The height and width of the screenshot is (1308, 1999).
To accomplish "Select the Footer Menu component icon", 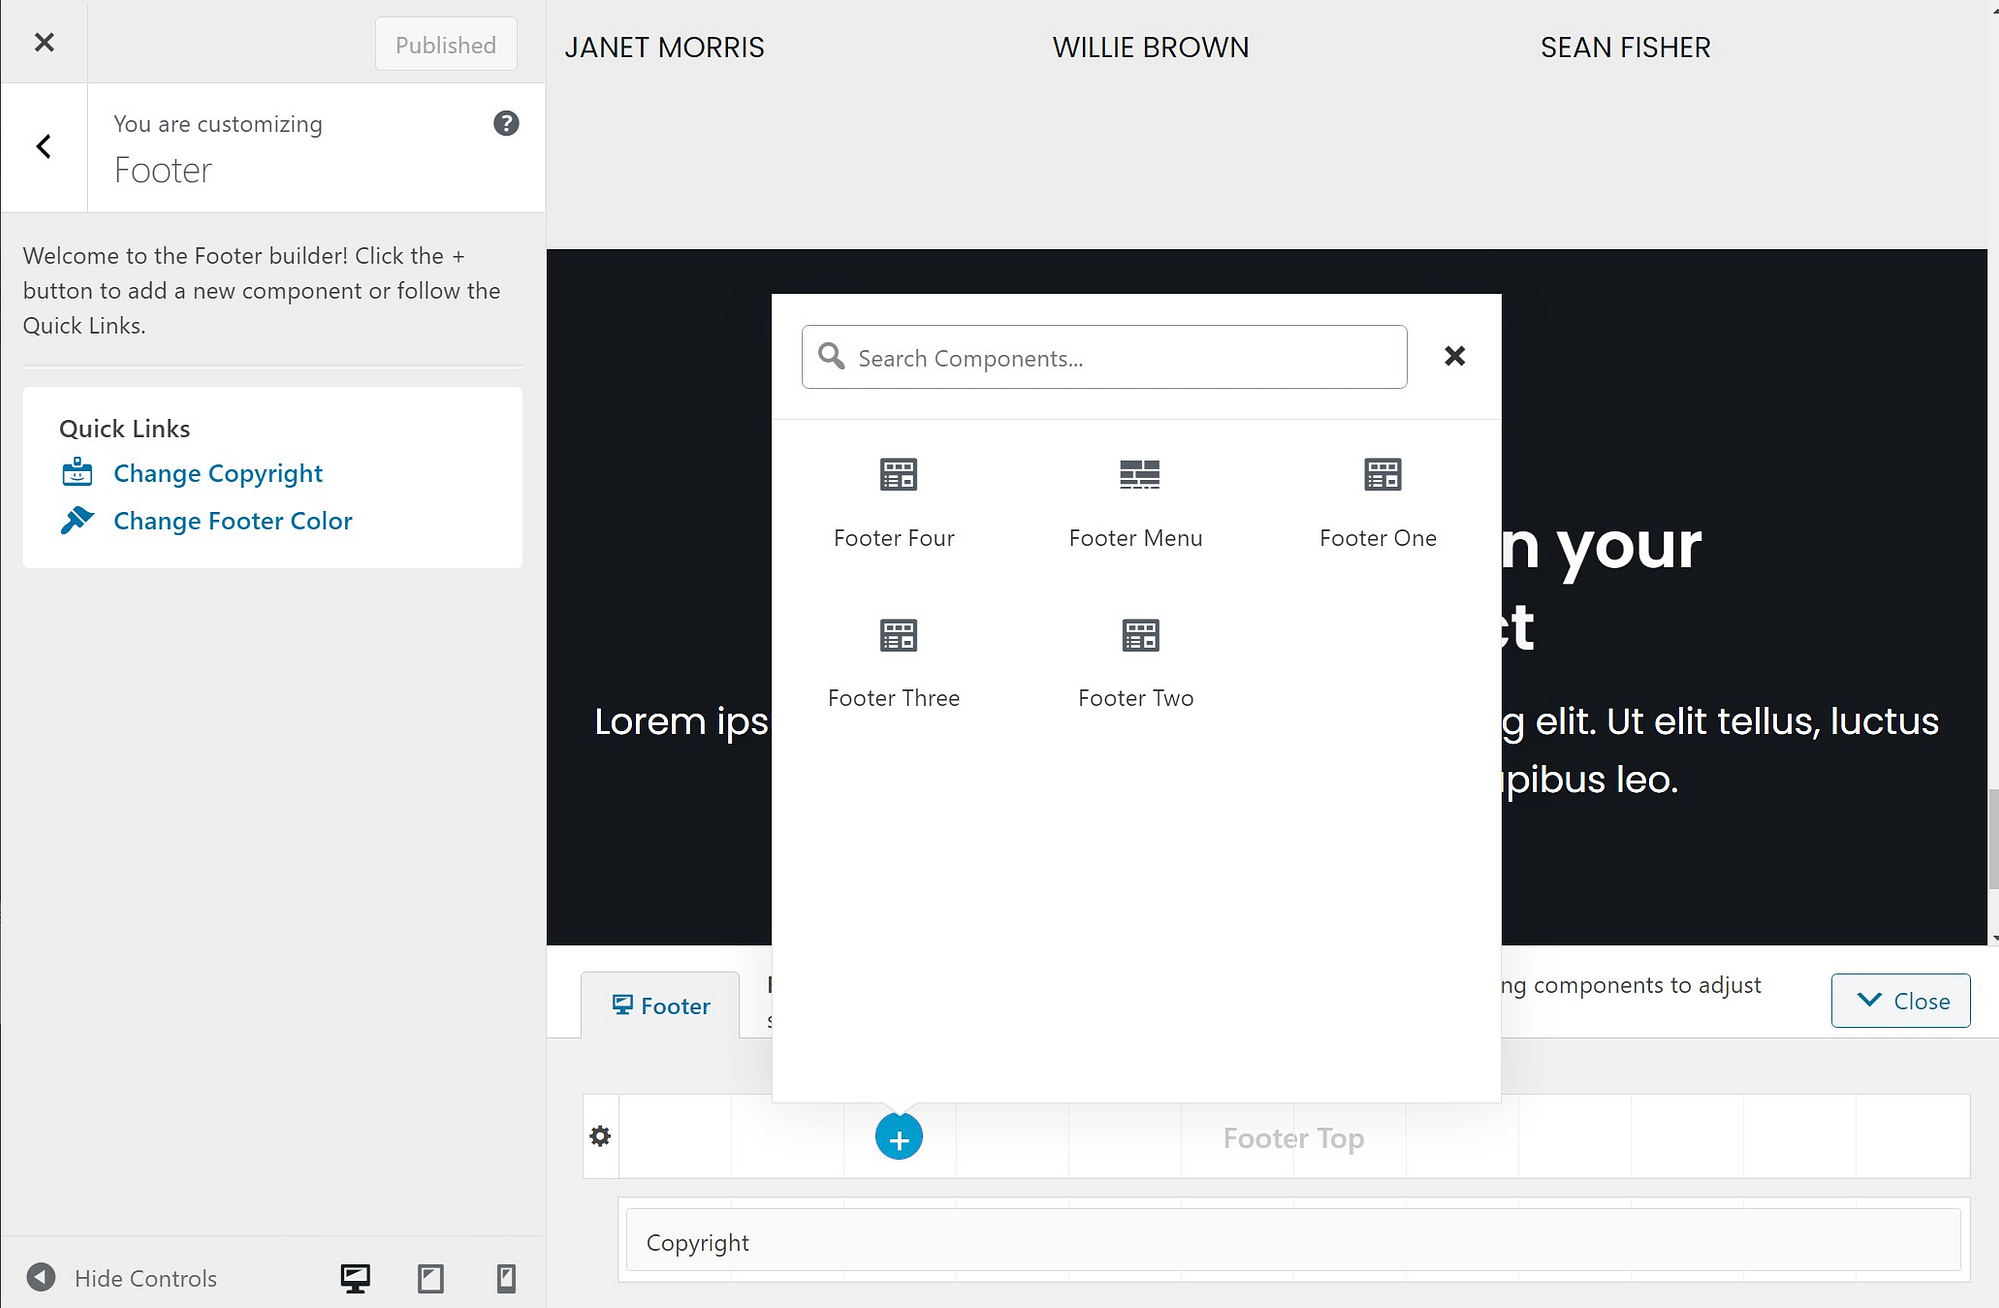I will (x=1135, y=473).
